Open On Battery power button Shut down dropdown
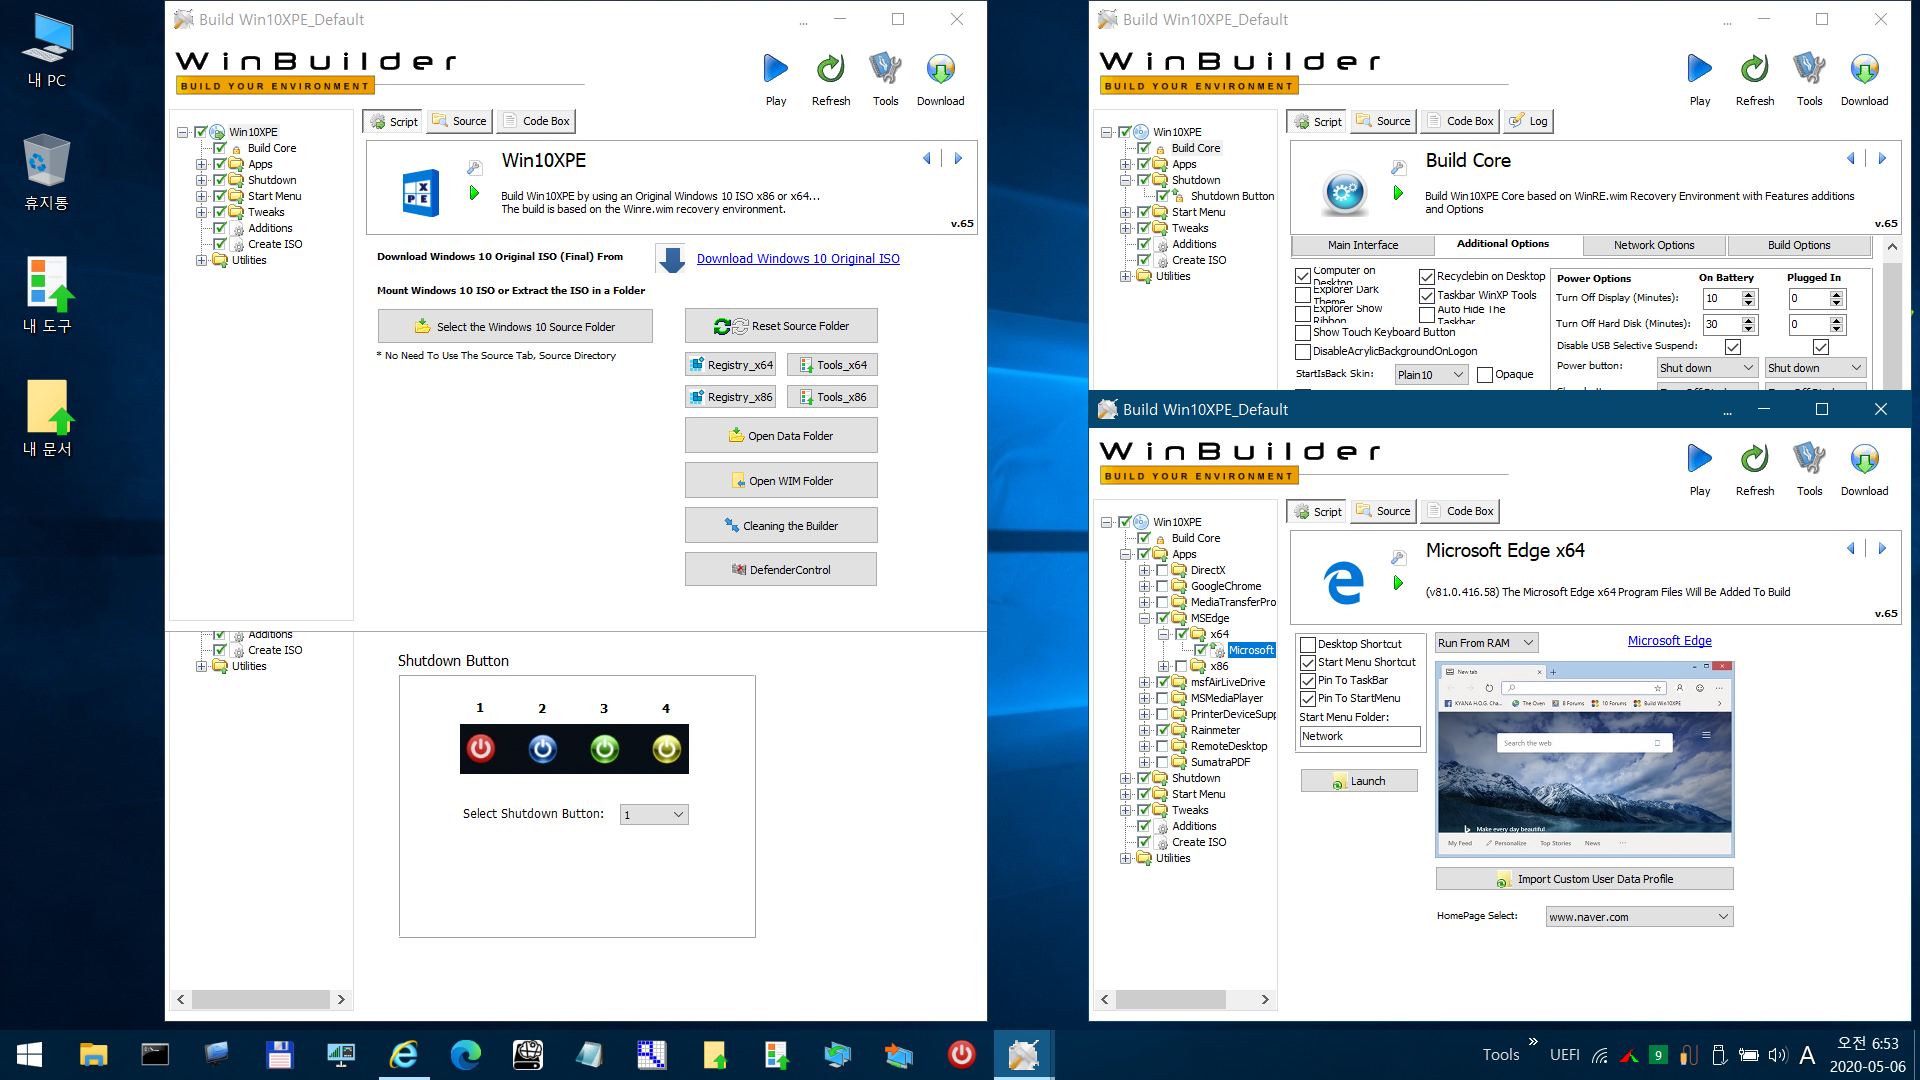Viewport: 1920px width, 1080px height. pos(1707,368)
